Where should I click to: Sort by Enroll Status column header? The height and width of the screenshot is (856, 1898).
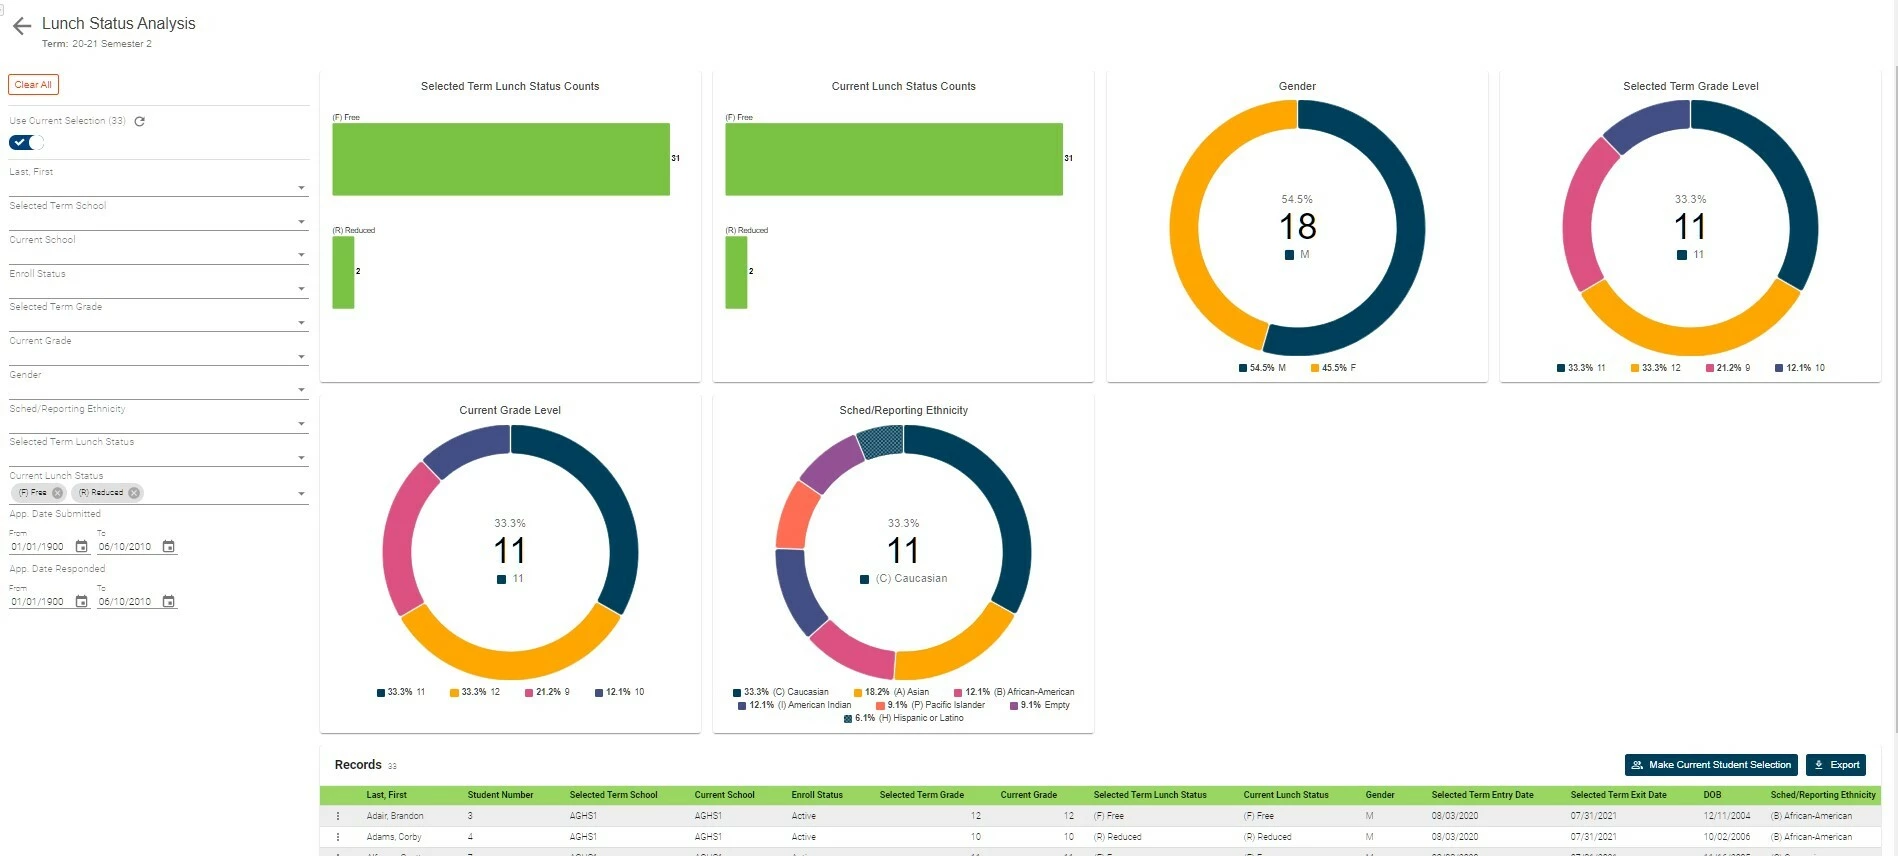coord(817,795)
